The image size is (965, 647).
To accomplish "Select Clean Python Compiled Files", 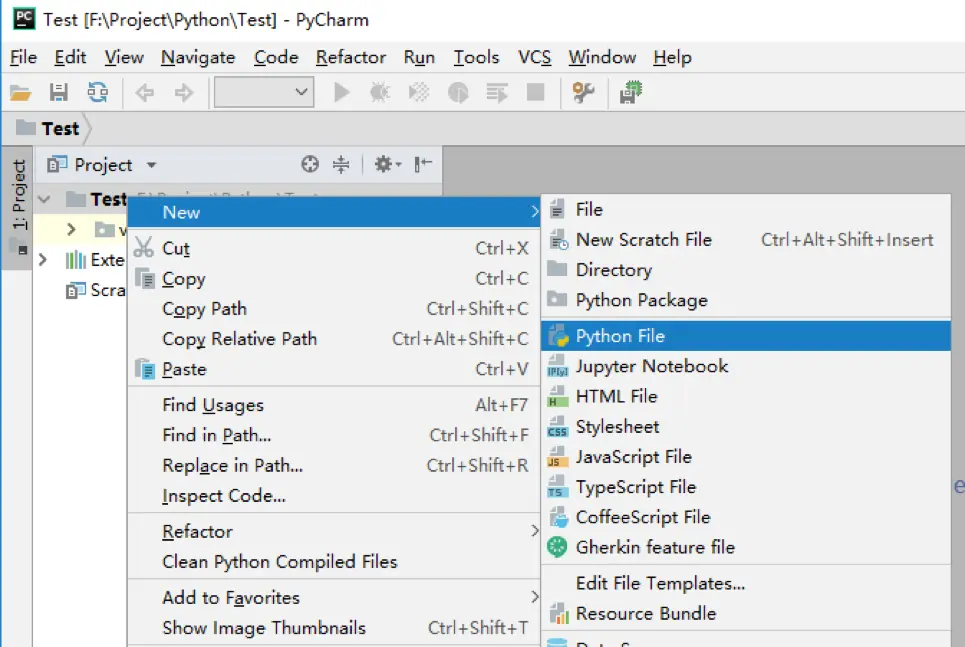I will click(x=334, y=561).
